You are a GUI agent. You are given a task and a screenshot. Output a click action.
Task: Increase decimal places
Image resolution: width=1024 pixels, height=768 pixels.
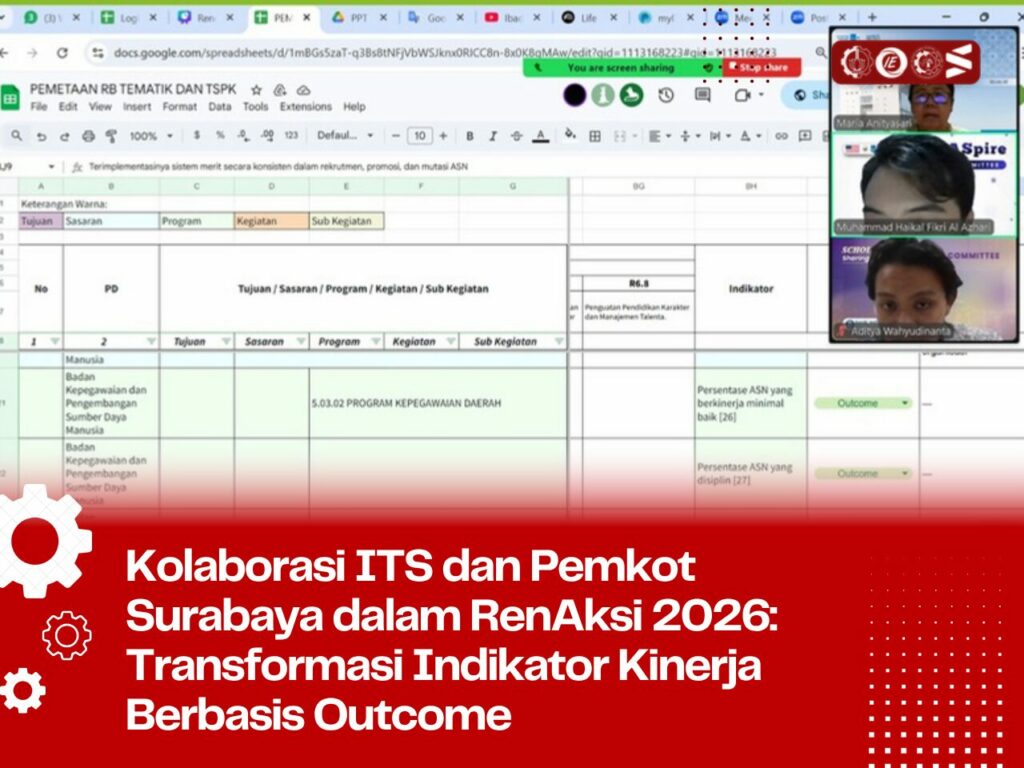point(267,136)
